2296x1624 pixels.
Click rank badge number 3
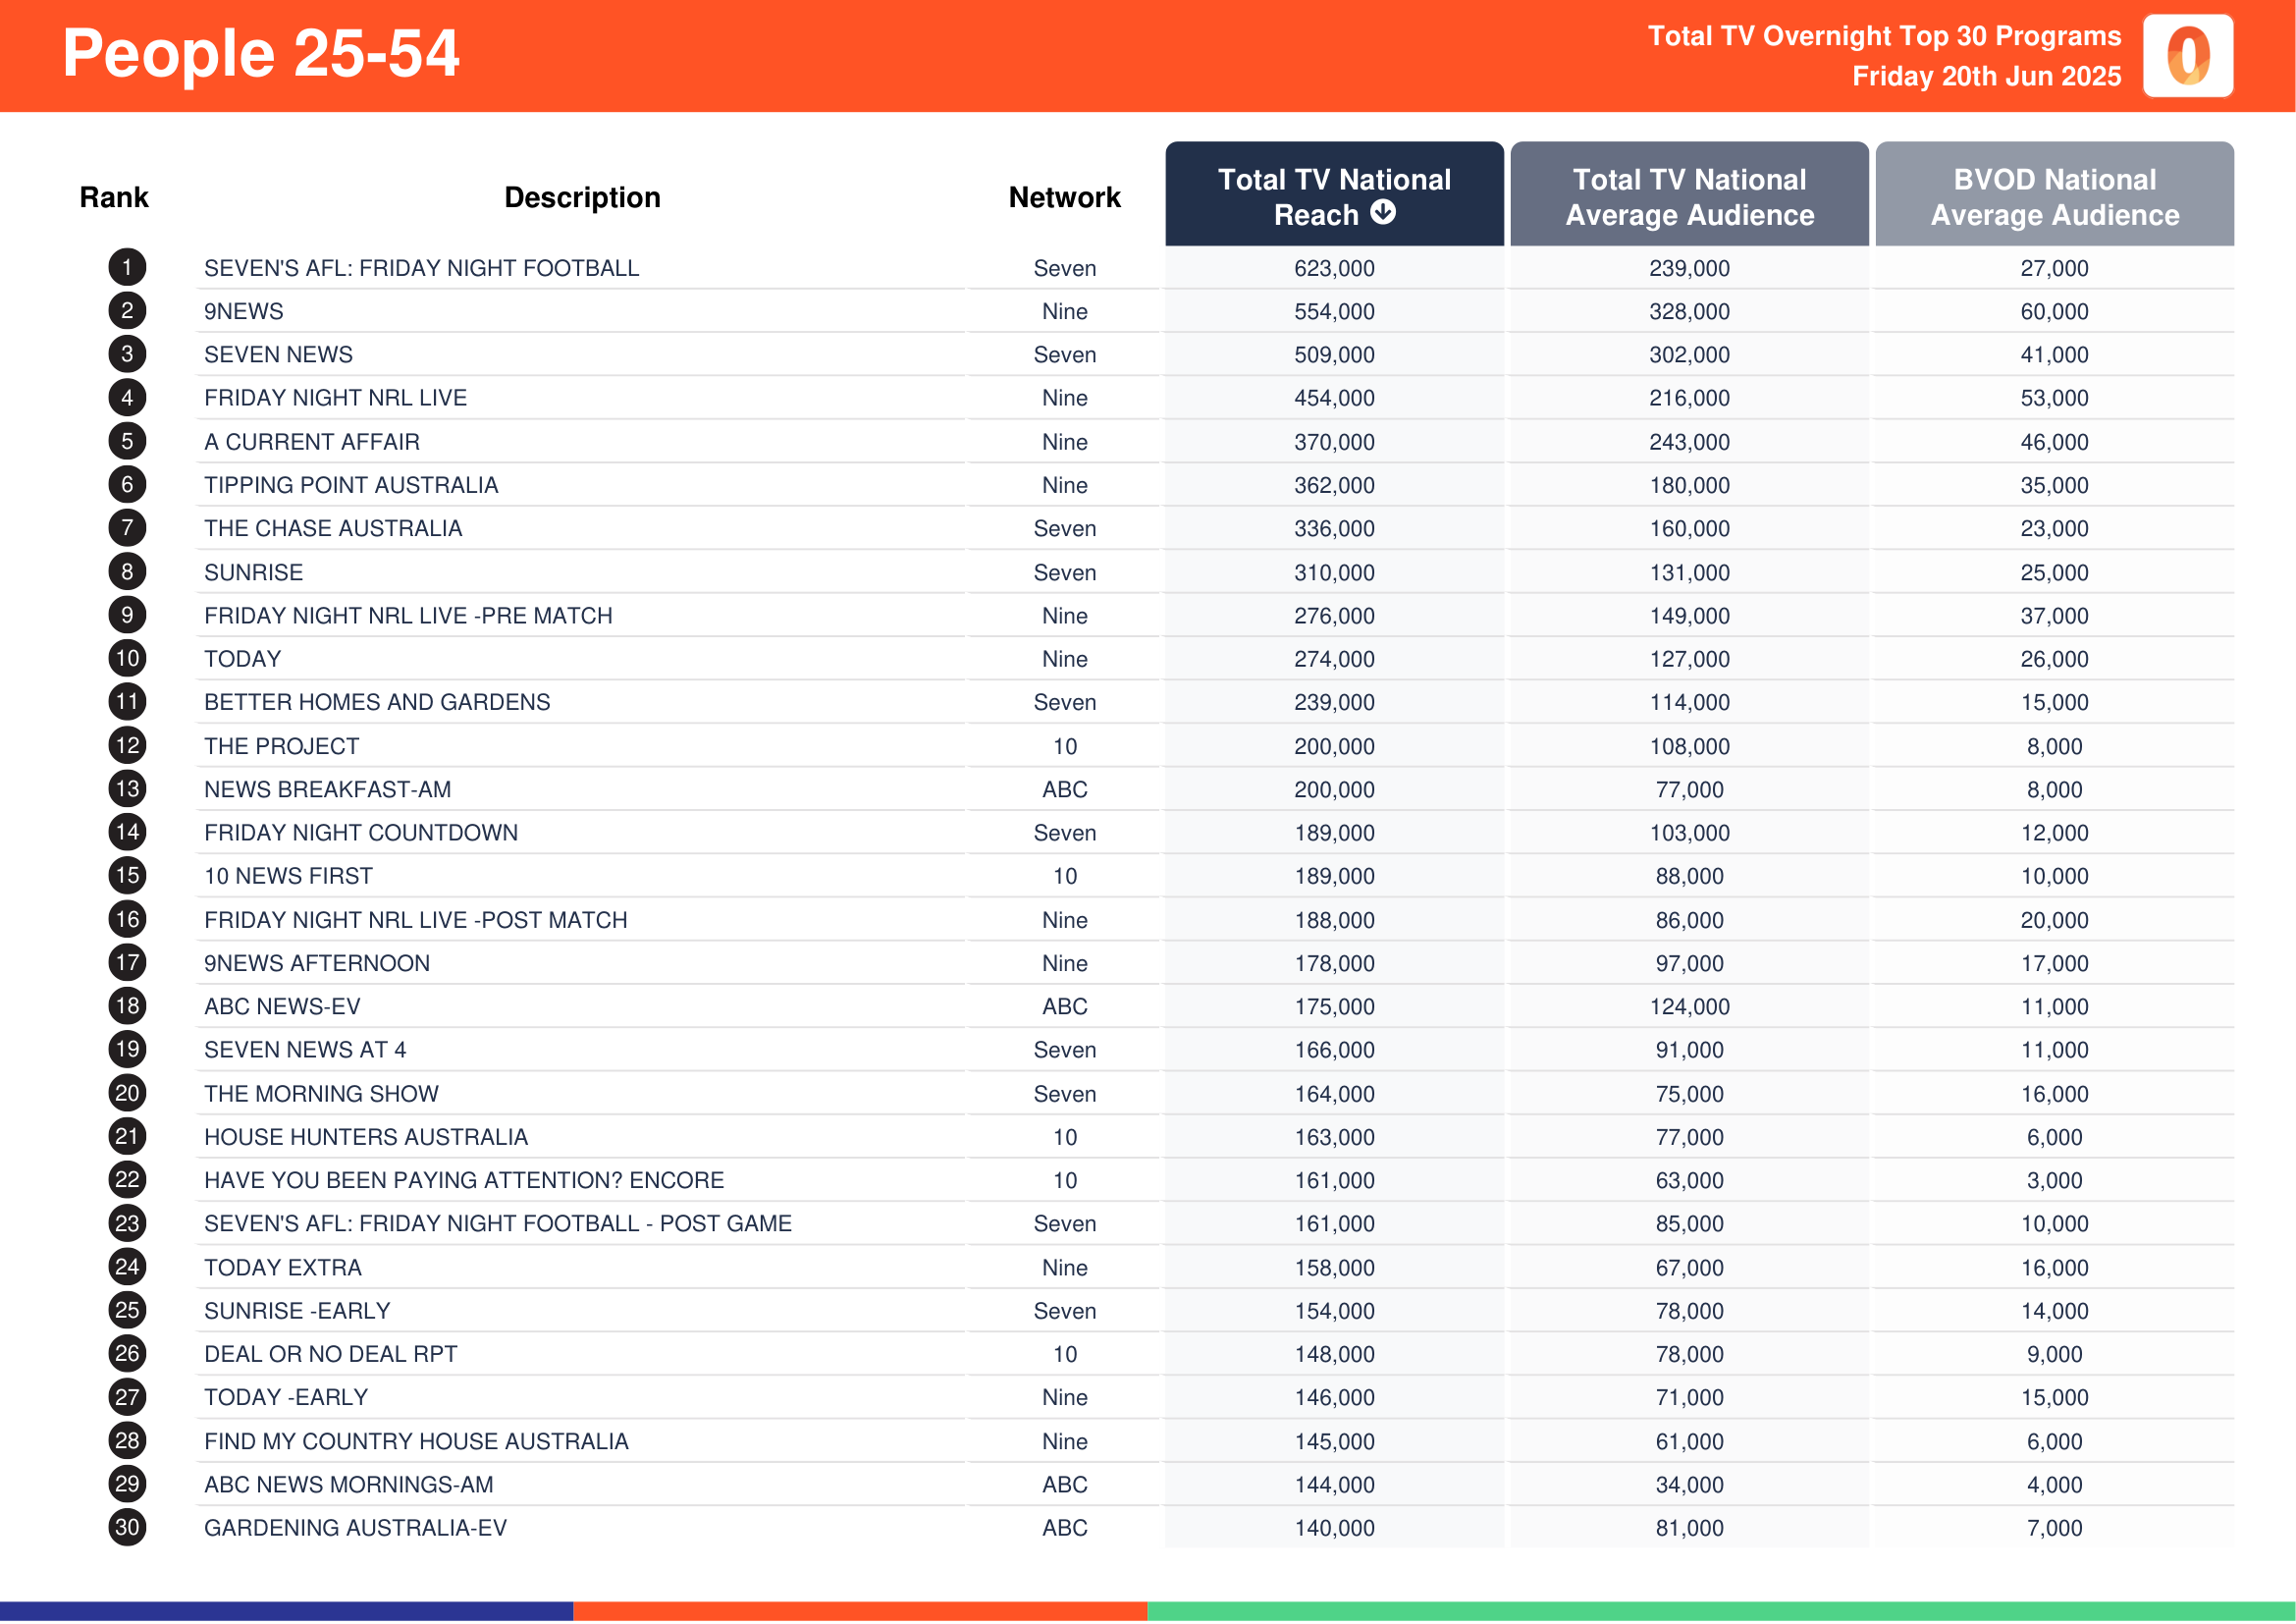coord(127,355)
